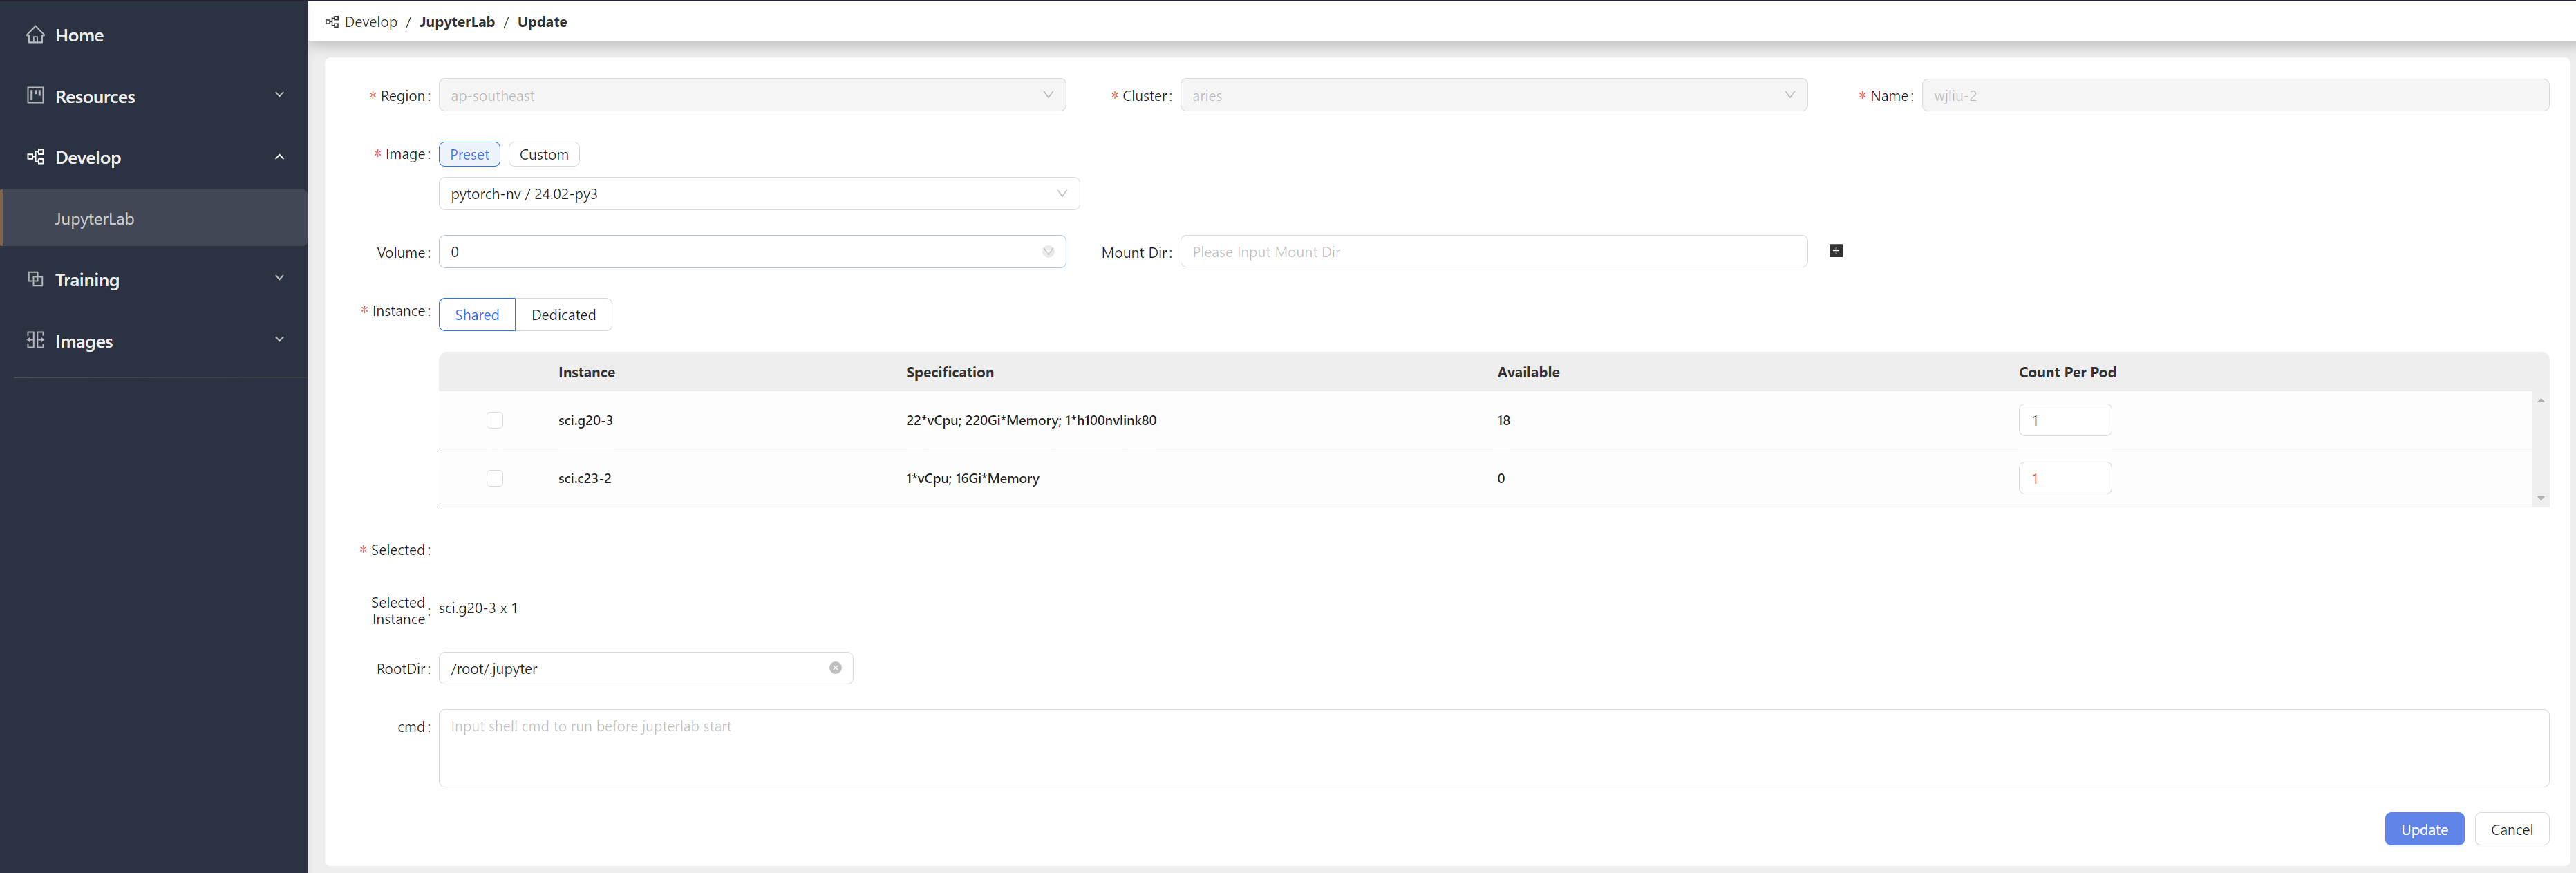Open the Volume dropdown
The image size is (2576, 873).
tap(752, 252)
